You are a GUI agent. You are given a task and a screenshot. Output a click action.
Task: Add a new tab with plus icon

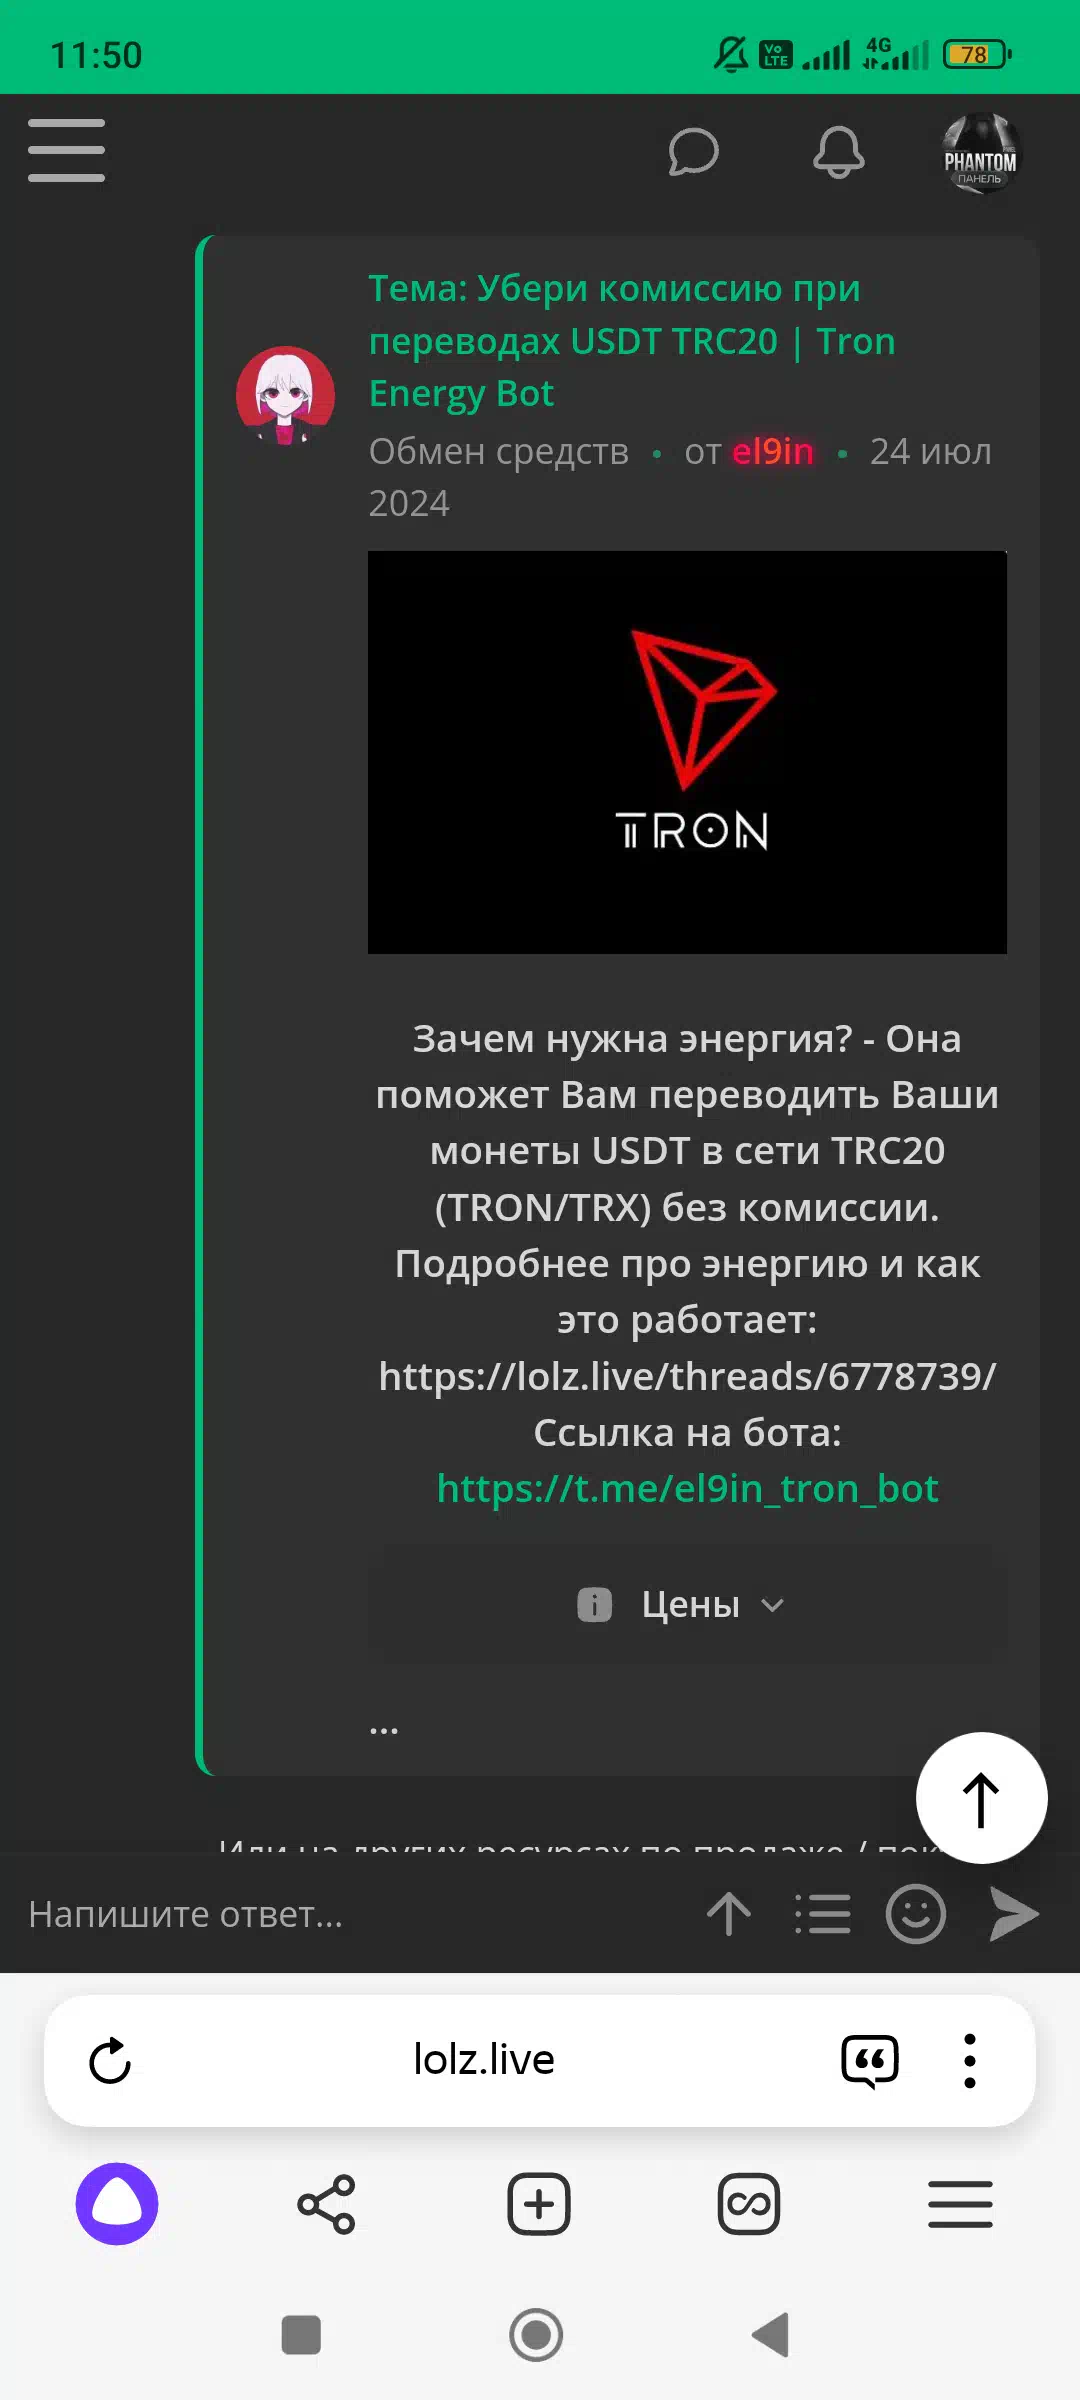[539, 2204]
